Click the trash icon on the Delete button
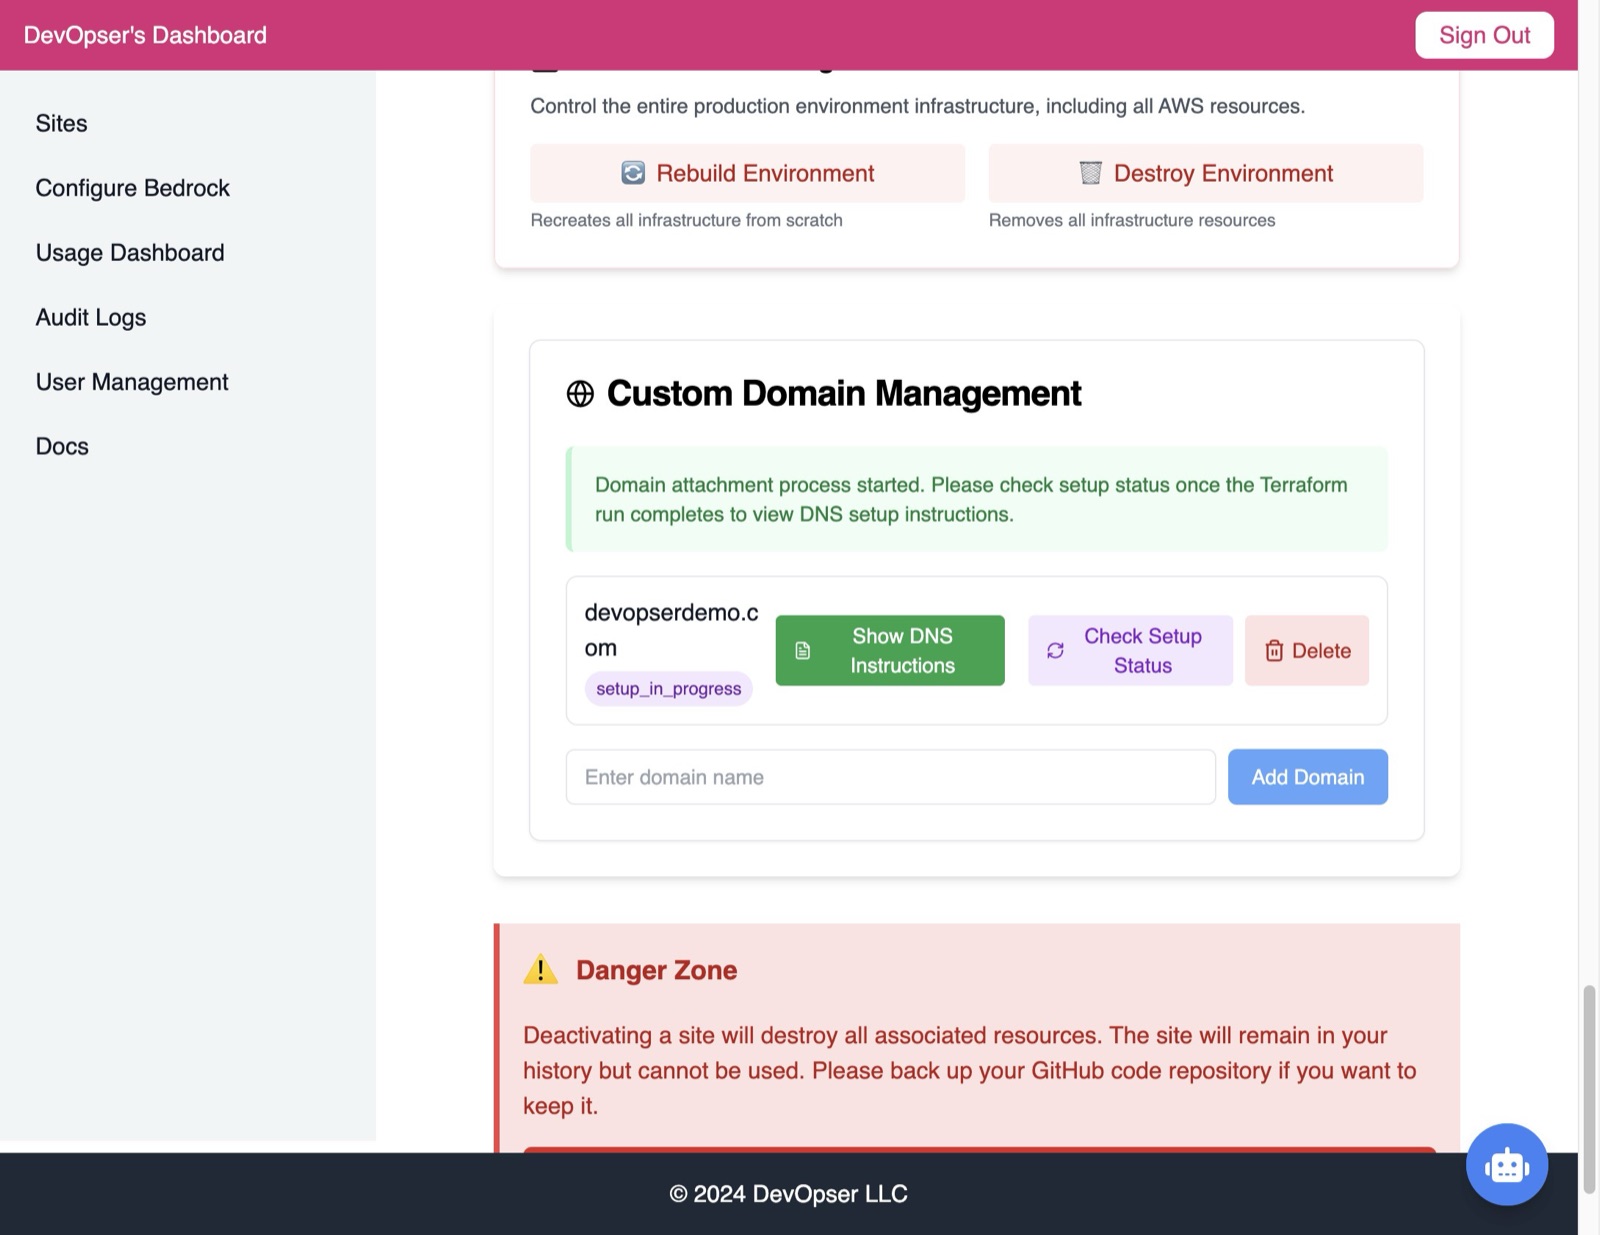This screenshot has width=1600, height=1235. (1274, 651)
